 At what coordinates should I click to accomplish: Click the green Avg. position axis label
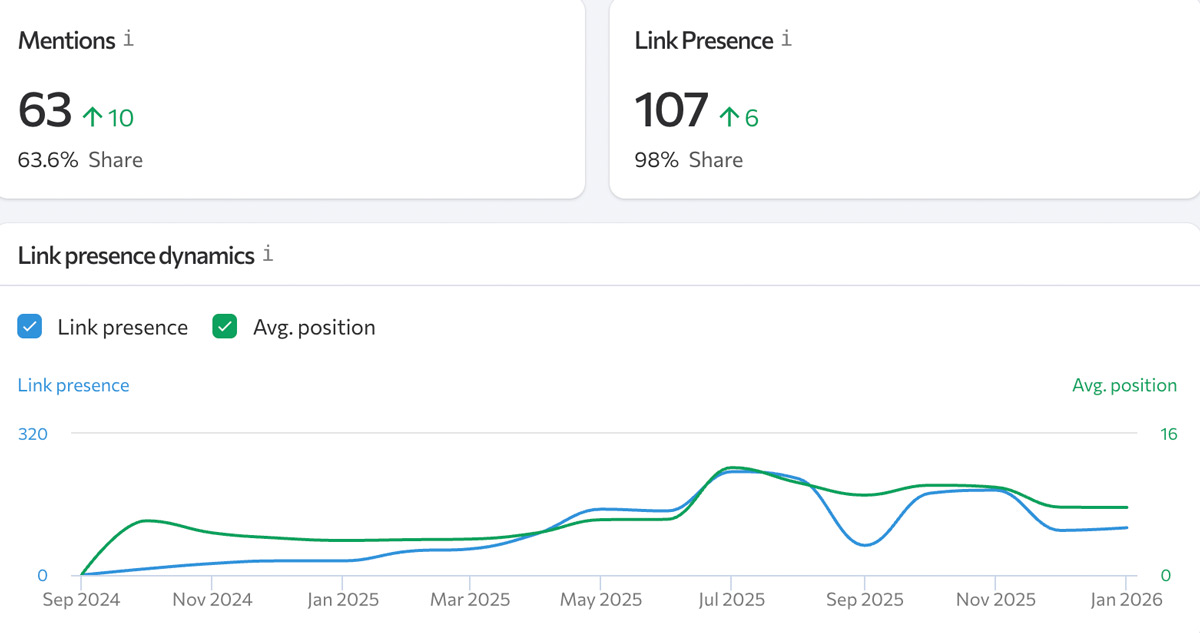pyautogui.click(x=1124, y=386)
